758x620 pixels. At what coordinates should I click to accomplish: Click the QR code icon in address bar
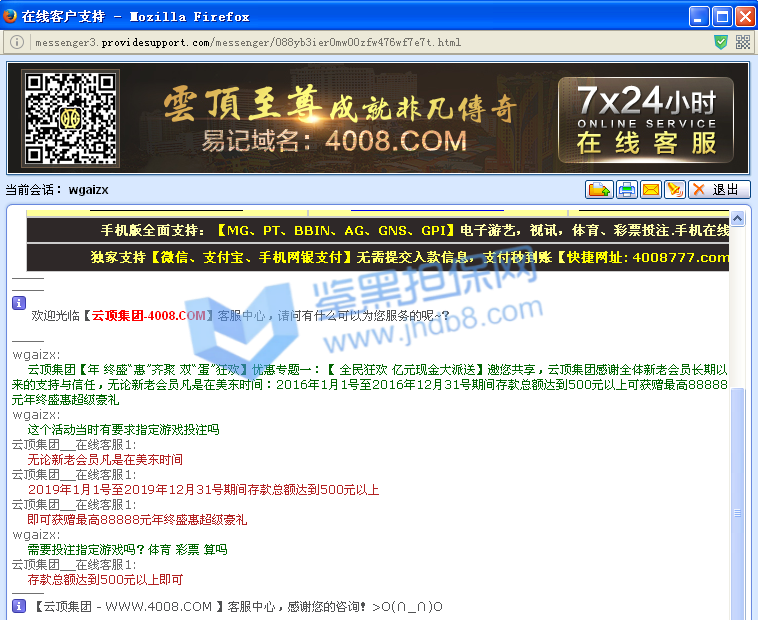pyautogui.click(x=743, y=43)
